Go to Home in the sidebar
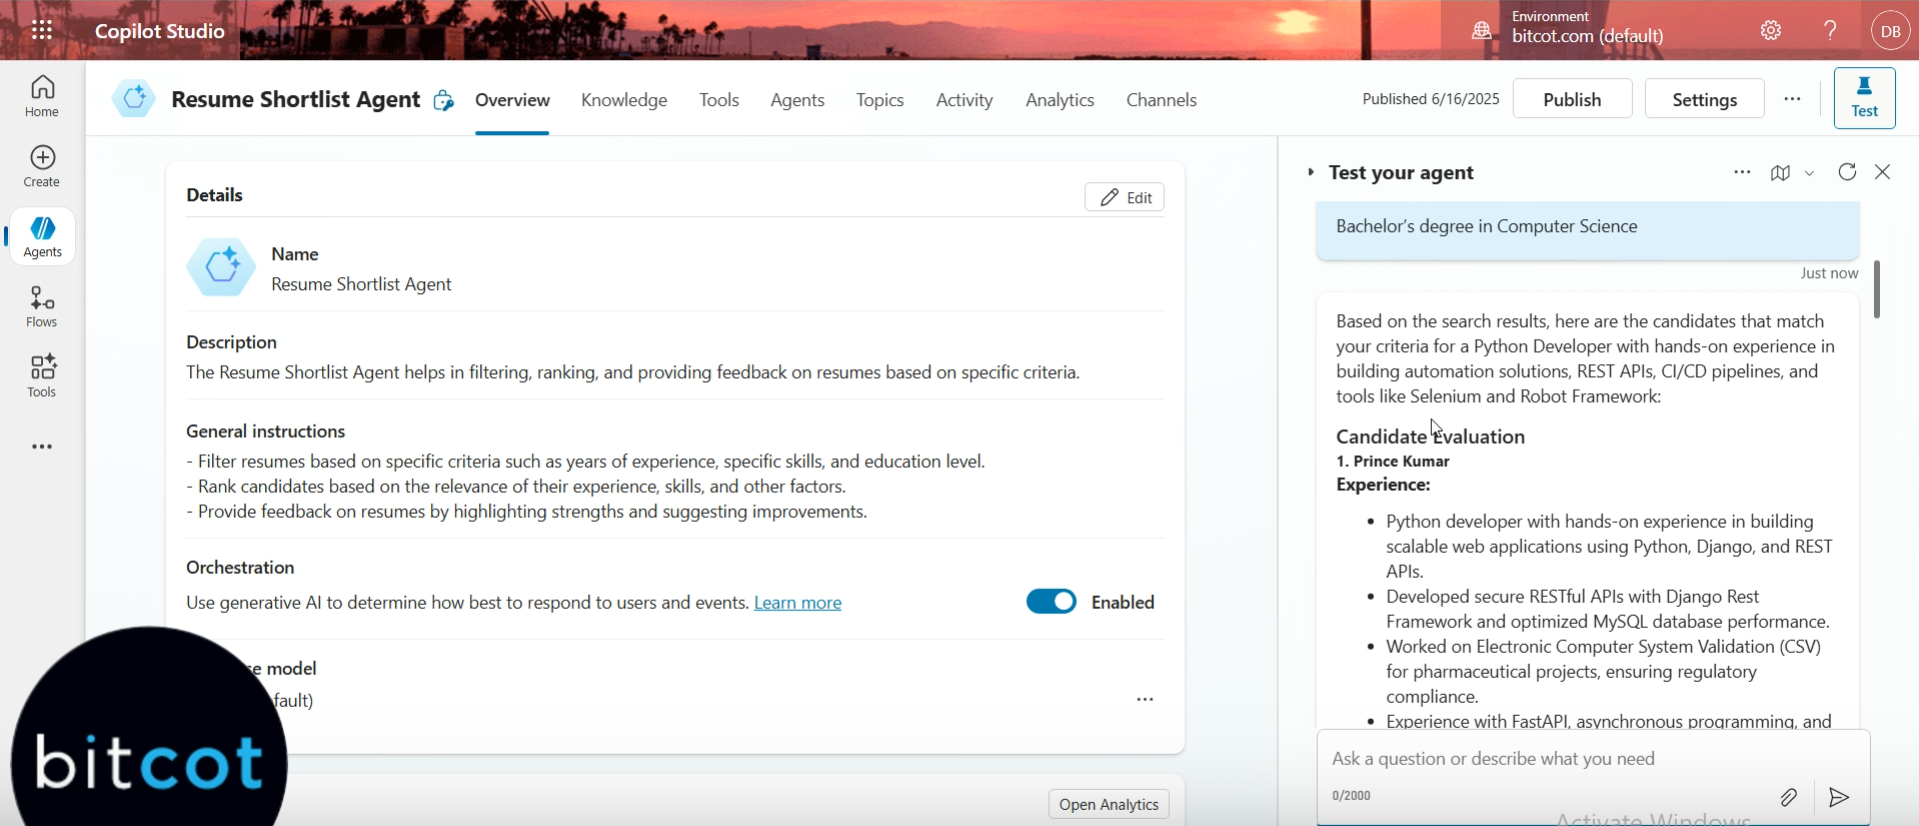Viewport: 1919px width, 826px height. pyautogui.click(x=42, y=96)
